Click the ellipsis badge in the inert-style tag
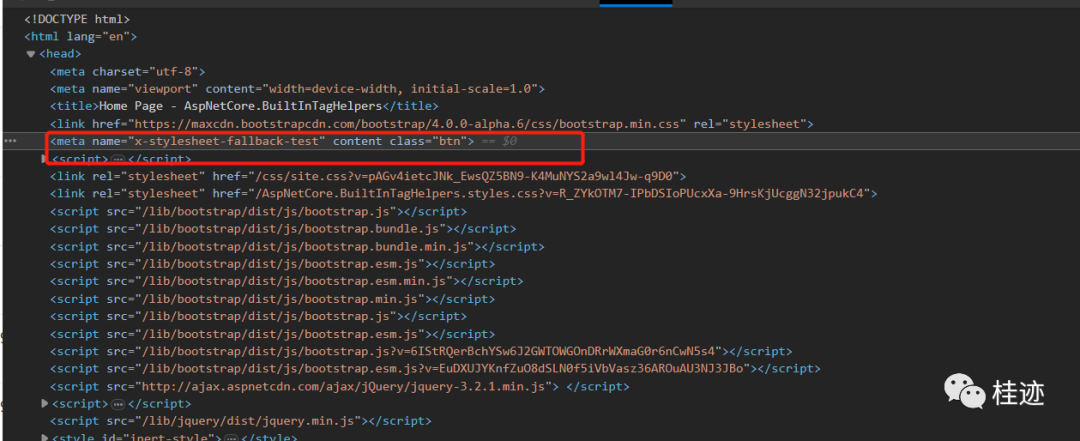 [231, 438]
